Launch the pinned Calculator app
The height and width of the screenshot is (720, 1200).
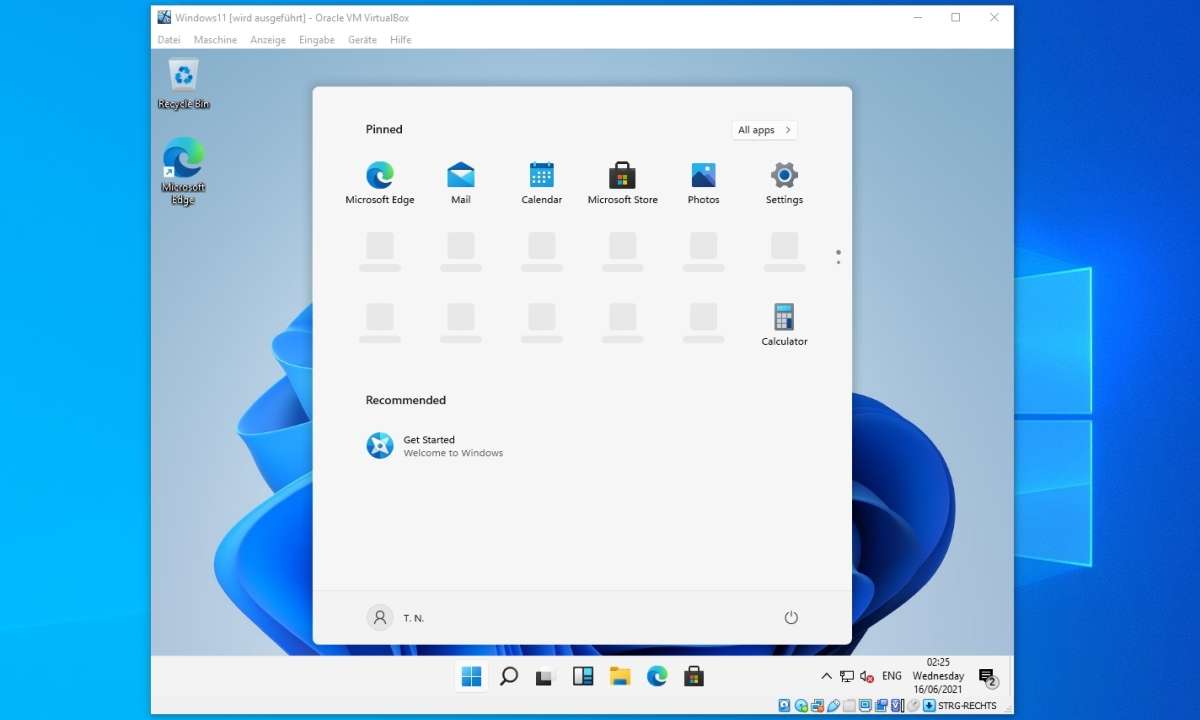785,325
